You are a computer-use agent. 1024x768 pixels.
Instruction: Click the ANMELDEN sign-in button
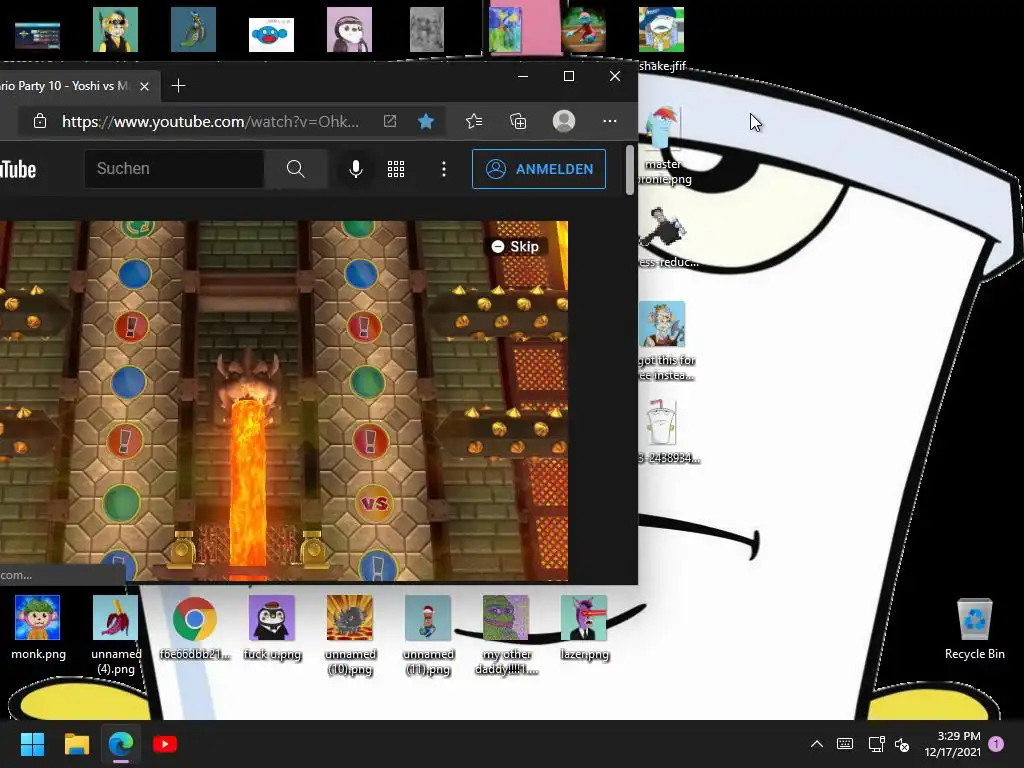pos(539,169)
